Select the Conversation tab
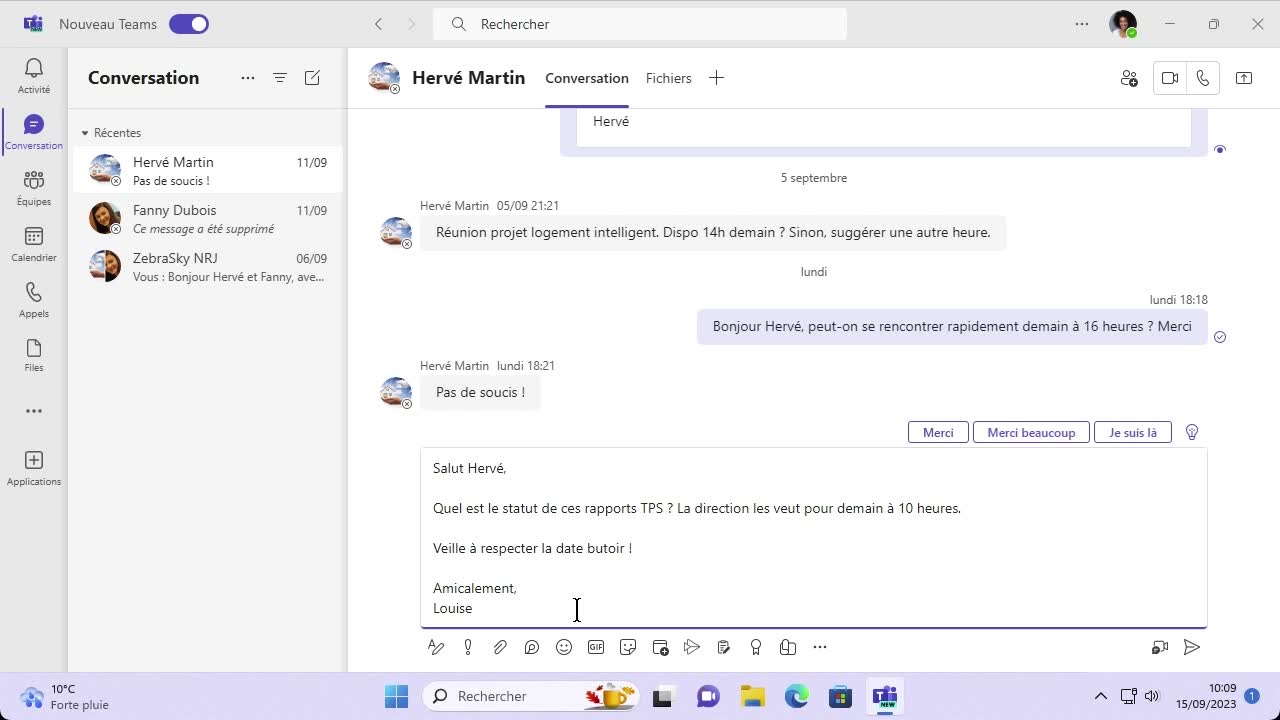Screen dimensions: 1280x720 (586, 78)
